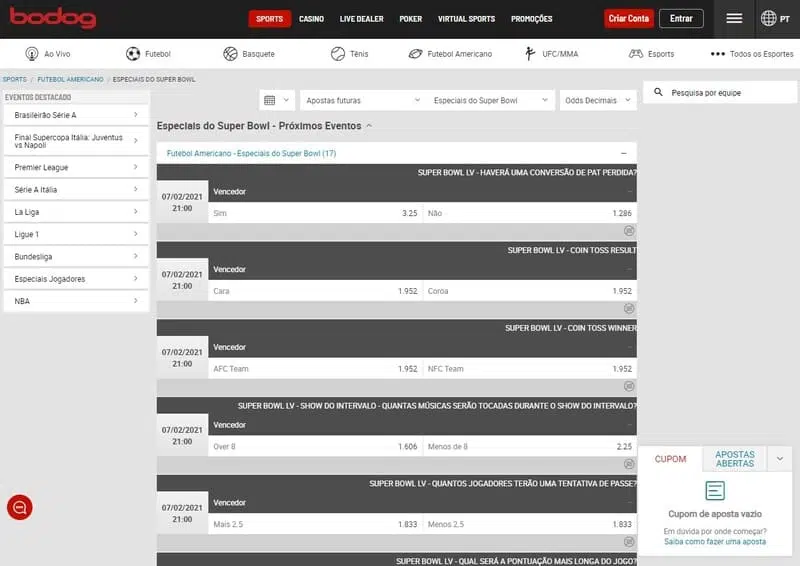800x566 pixels.
Task: Open the Odds Decimais dropdown
Action: click(598, 100)
